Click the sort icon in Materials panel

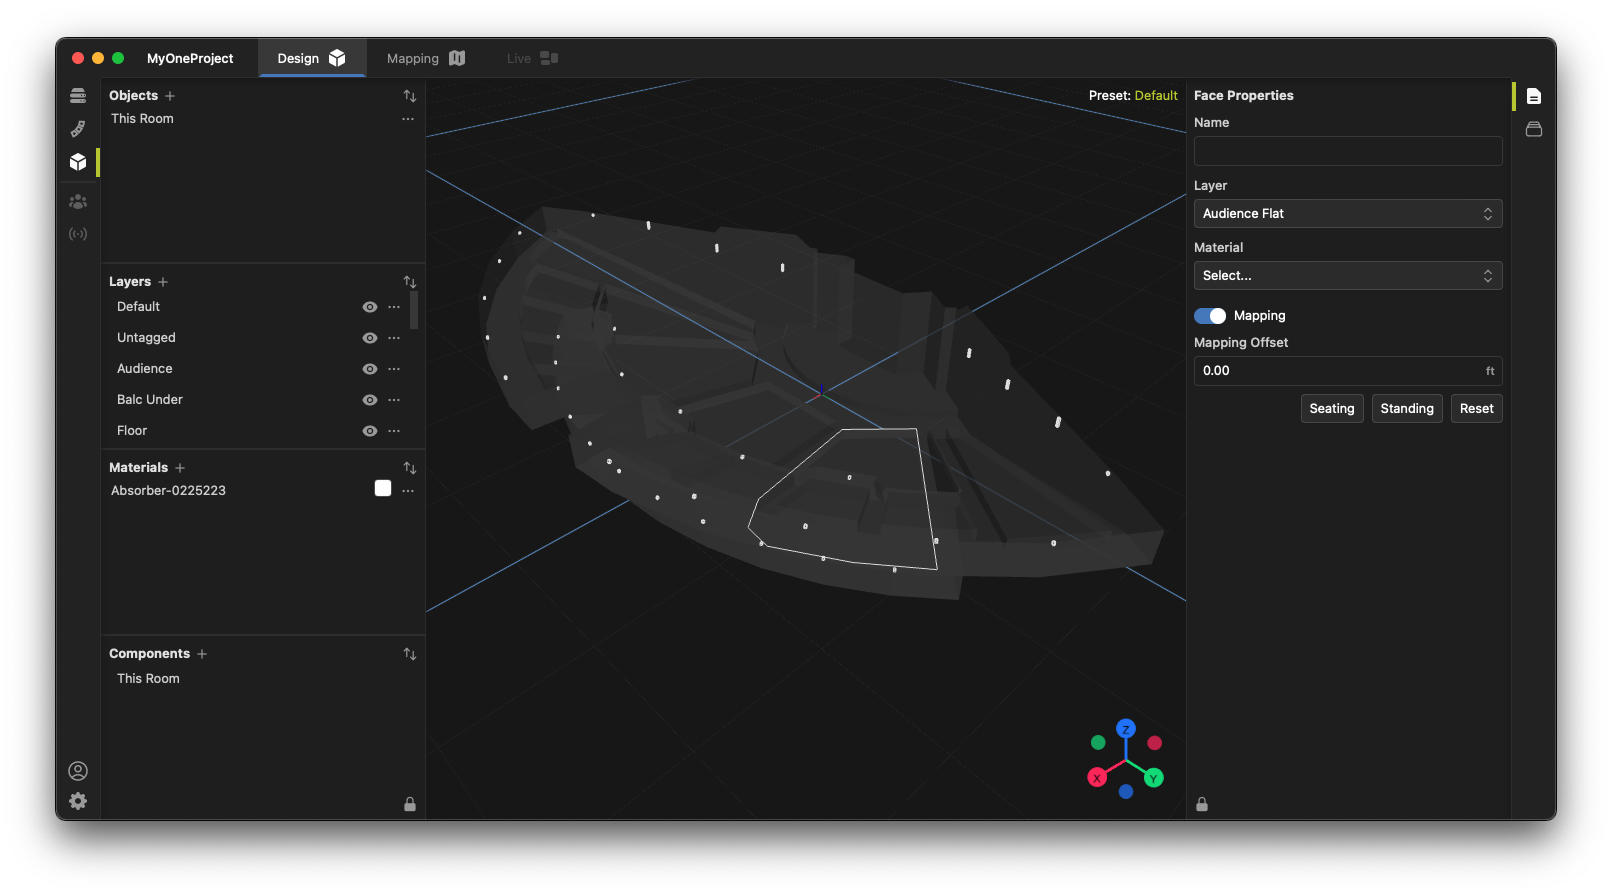(x=410, y=468)
